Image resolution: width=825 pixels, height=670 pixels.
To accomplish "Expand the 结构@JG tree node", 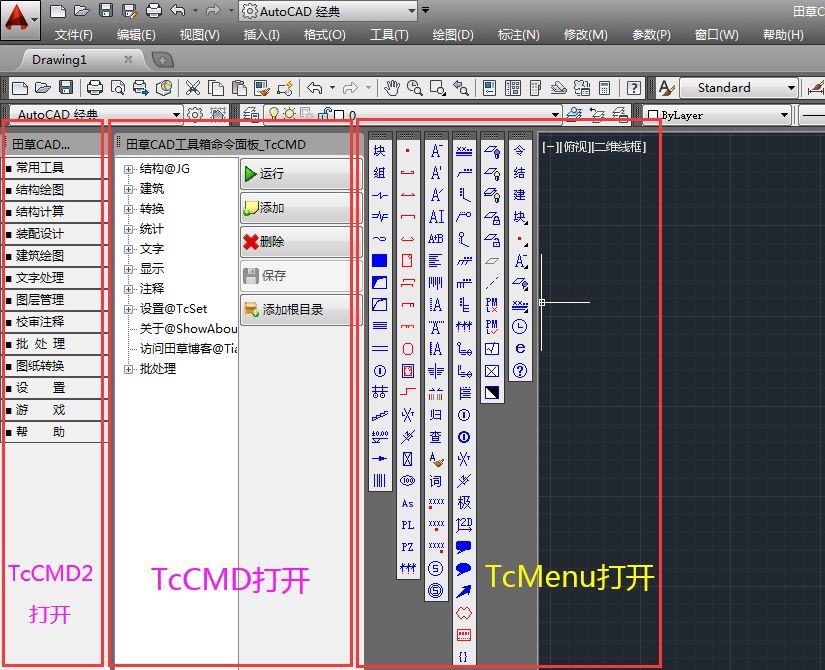I will click(x=128, y=169).
